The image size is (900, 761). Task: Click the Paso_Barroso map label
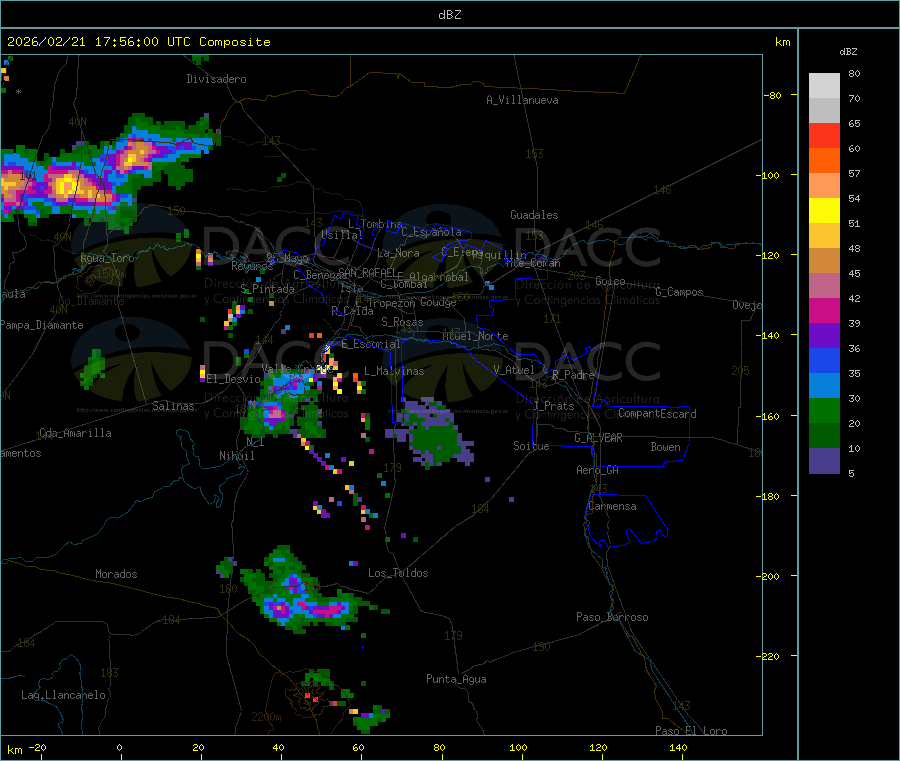(612, 617)
